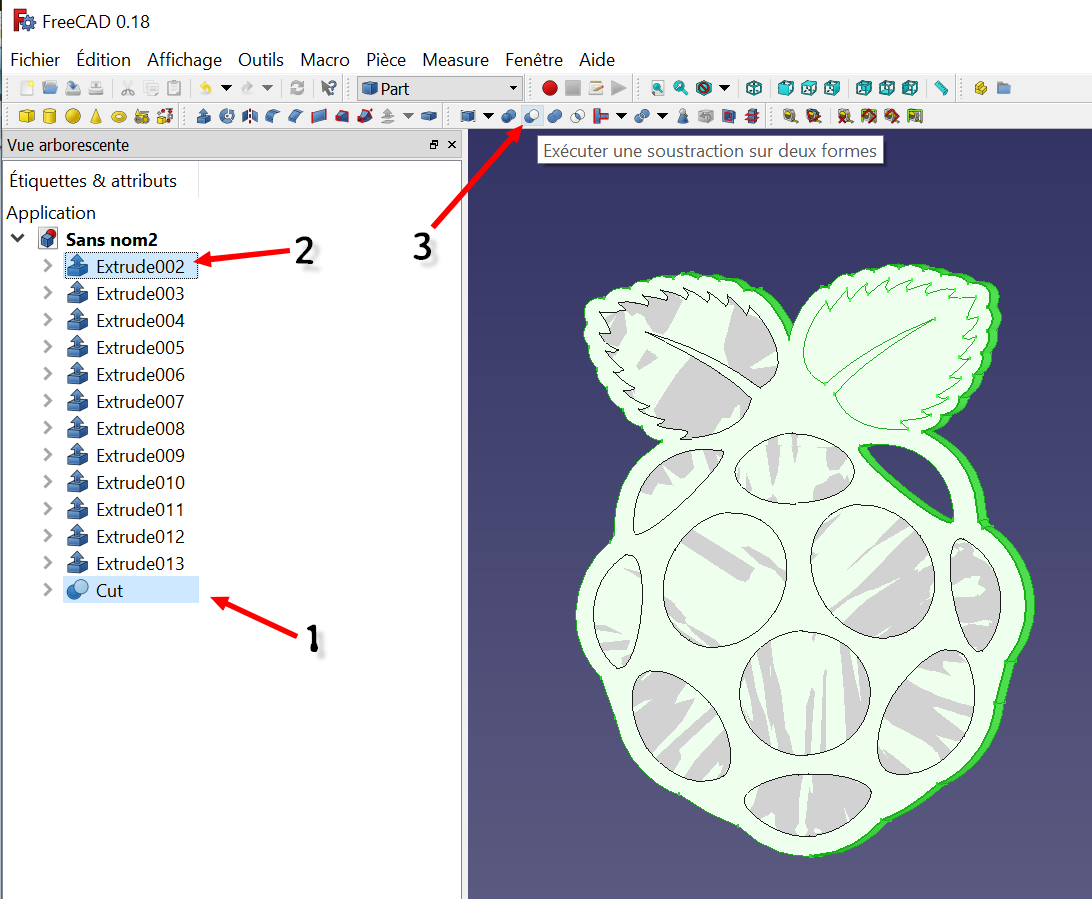The height and width of the screenshot is (899, 1092).
Task: Click the boolean Cut subtraction icon
Action: [531, 116]
